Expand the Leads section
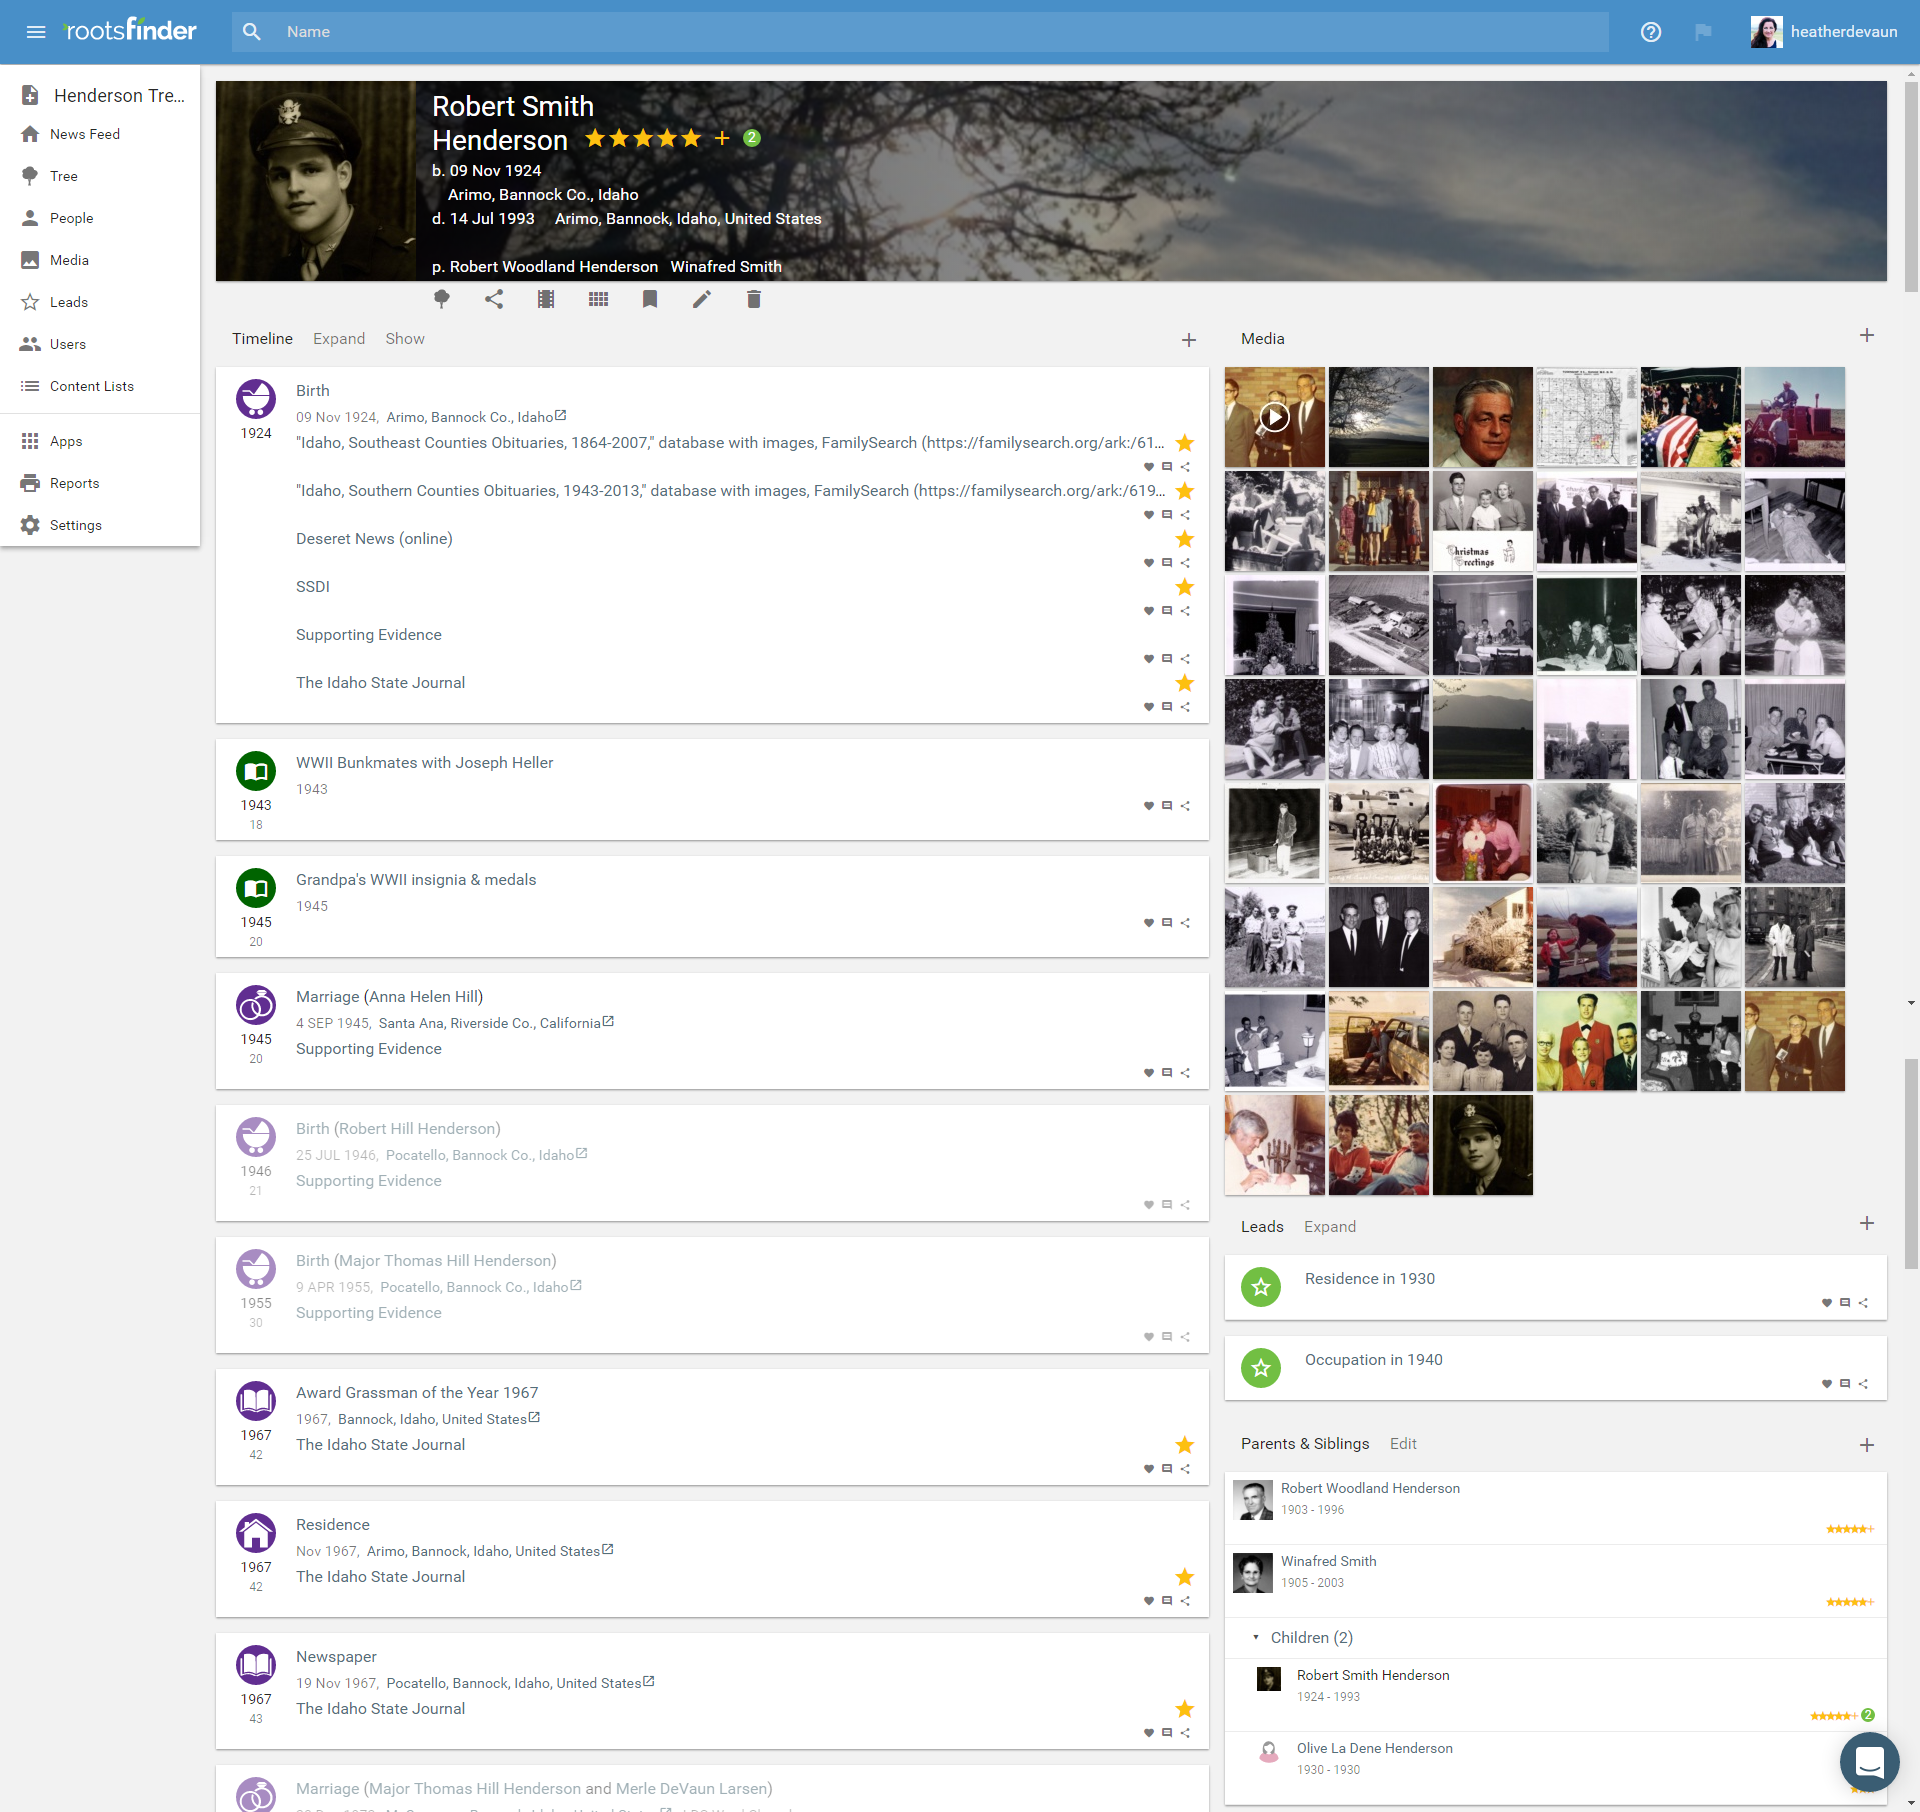The image size is (1920, 1812). [x=1329, y=1227]
